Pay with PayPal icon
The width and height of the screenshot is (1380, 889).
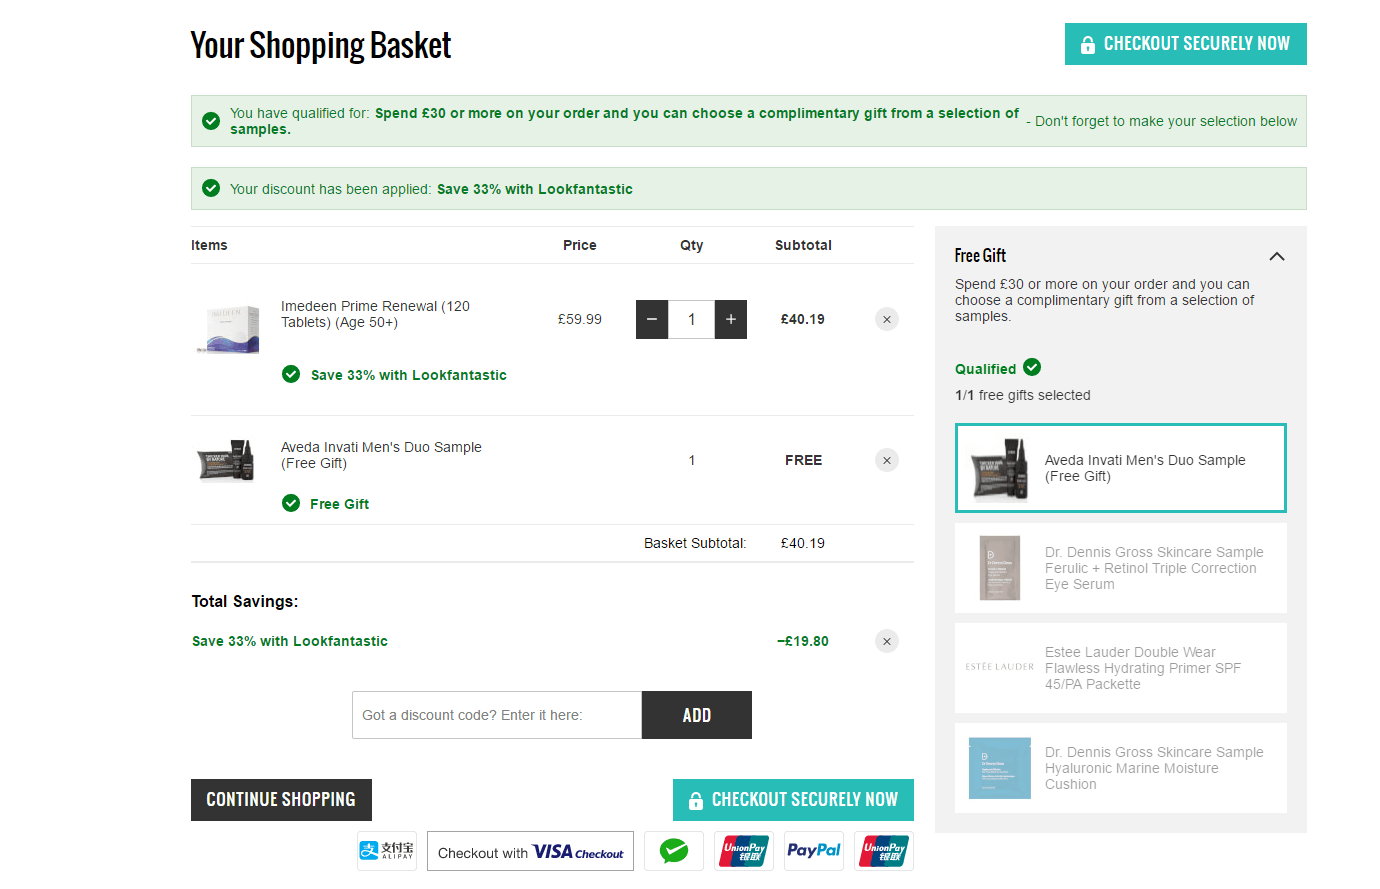[814, 851]
